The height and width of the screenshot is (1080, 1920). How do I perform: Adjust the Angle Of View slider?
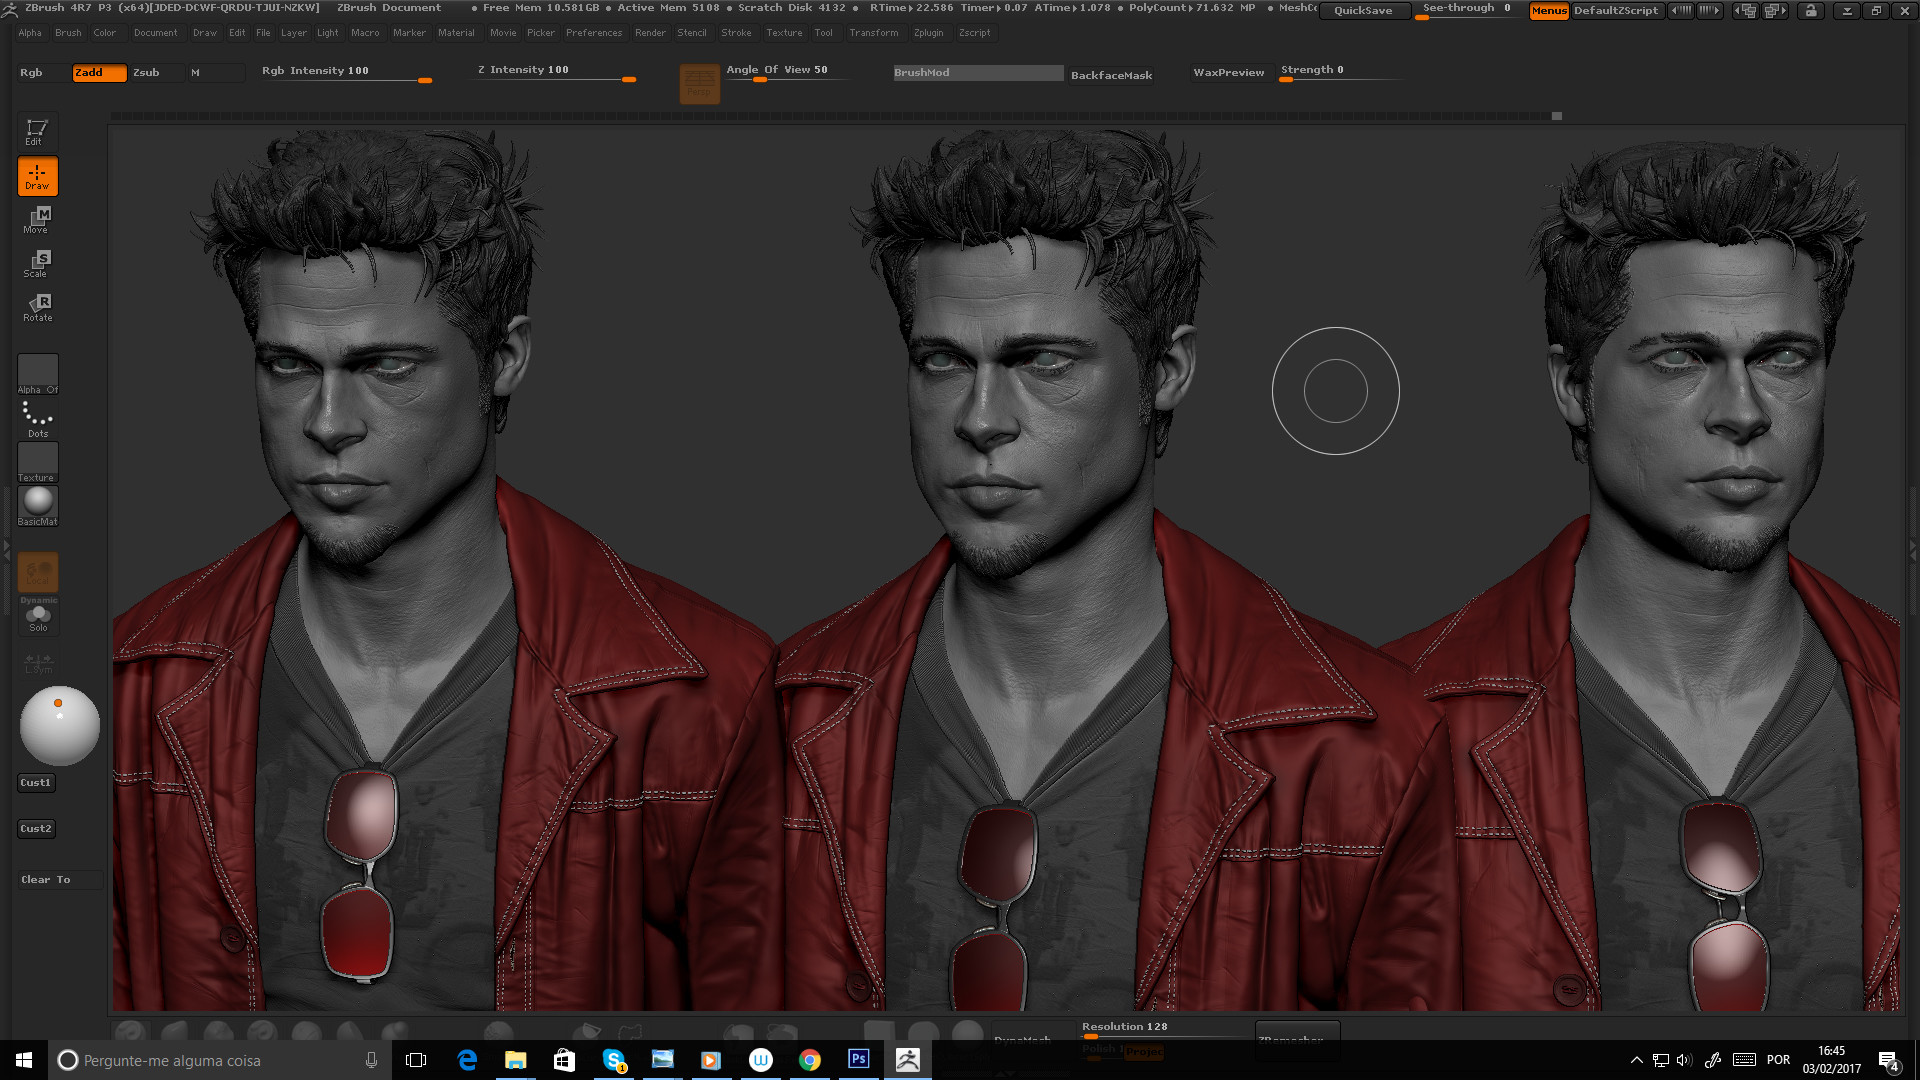click(x=786, y=73)
